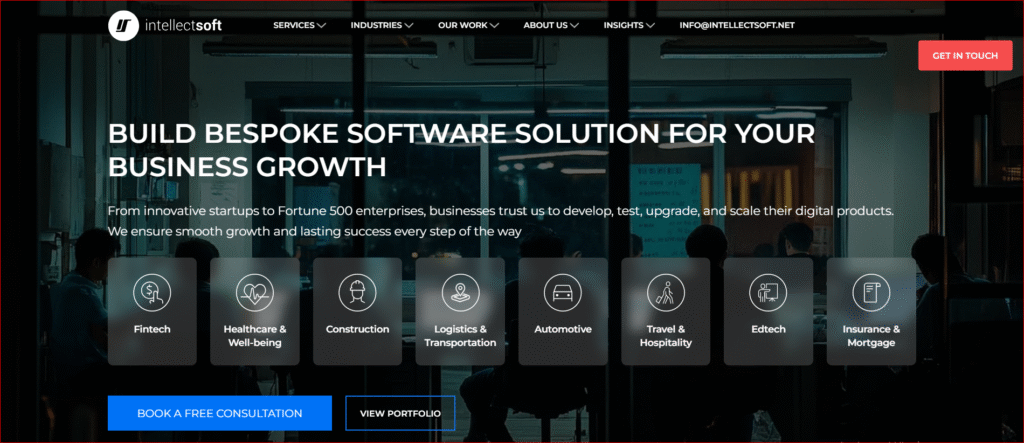Image resolution: width=1024 pixels, height=443 pixels.
Task: Expand the Our Work menu chevron
Action: pyautogui.click(x=494, y=26)
